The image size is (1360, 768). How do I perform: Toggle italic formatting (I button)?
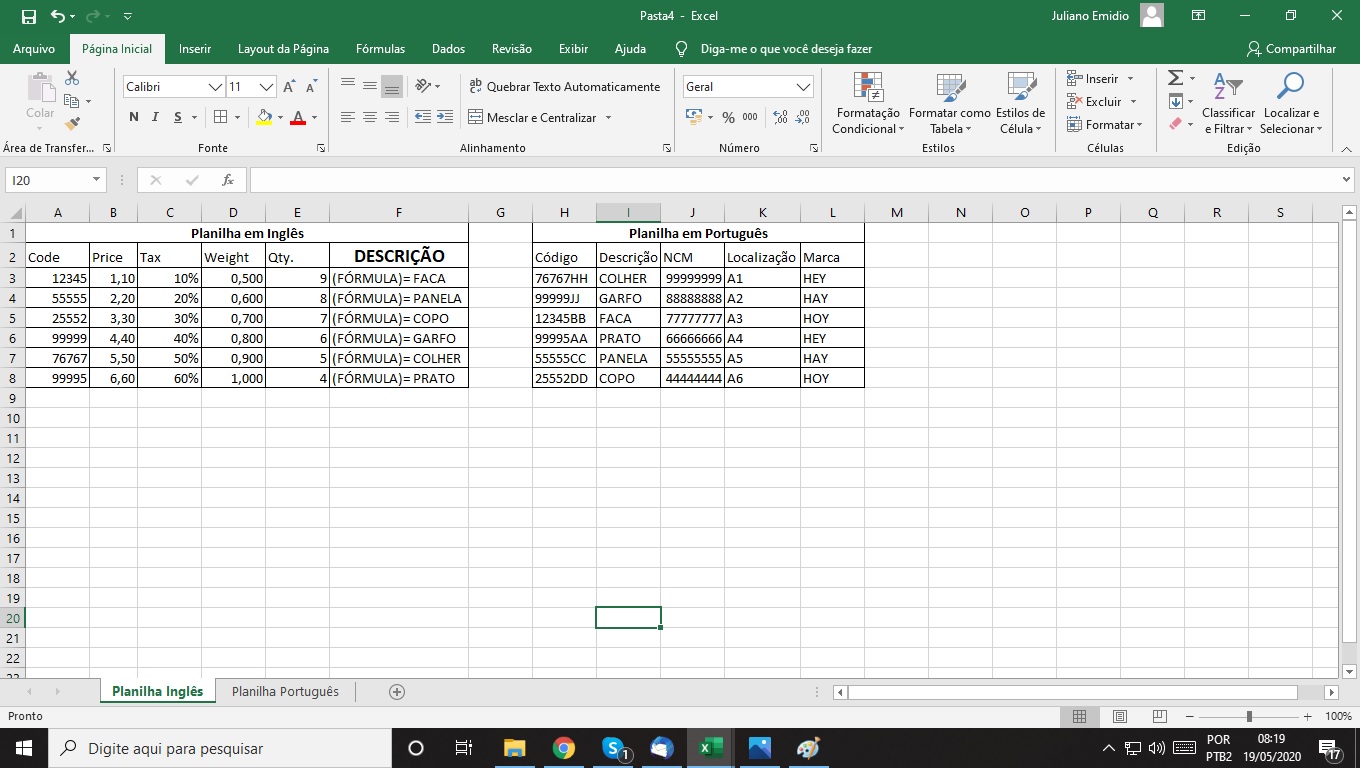[x=155, y=117]
